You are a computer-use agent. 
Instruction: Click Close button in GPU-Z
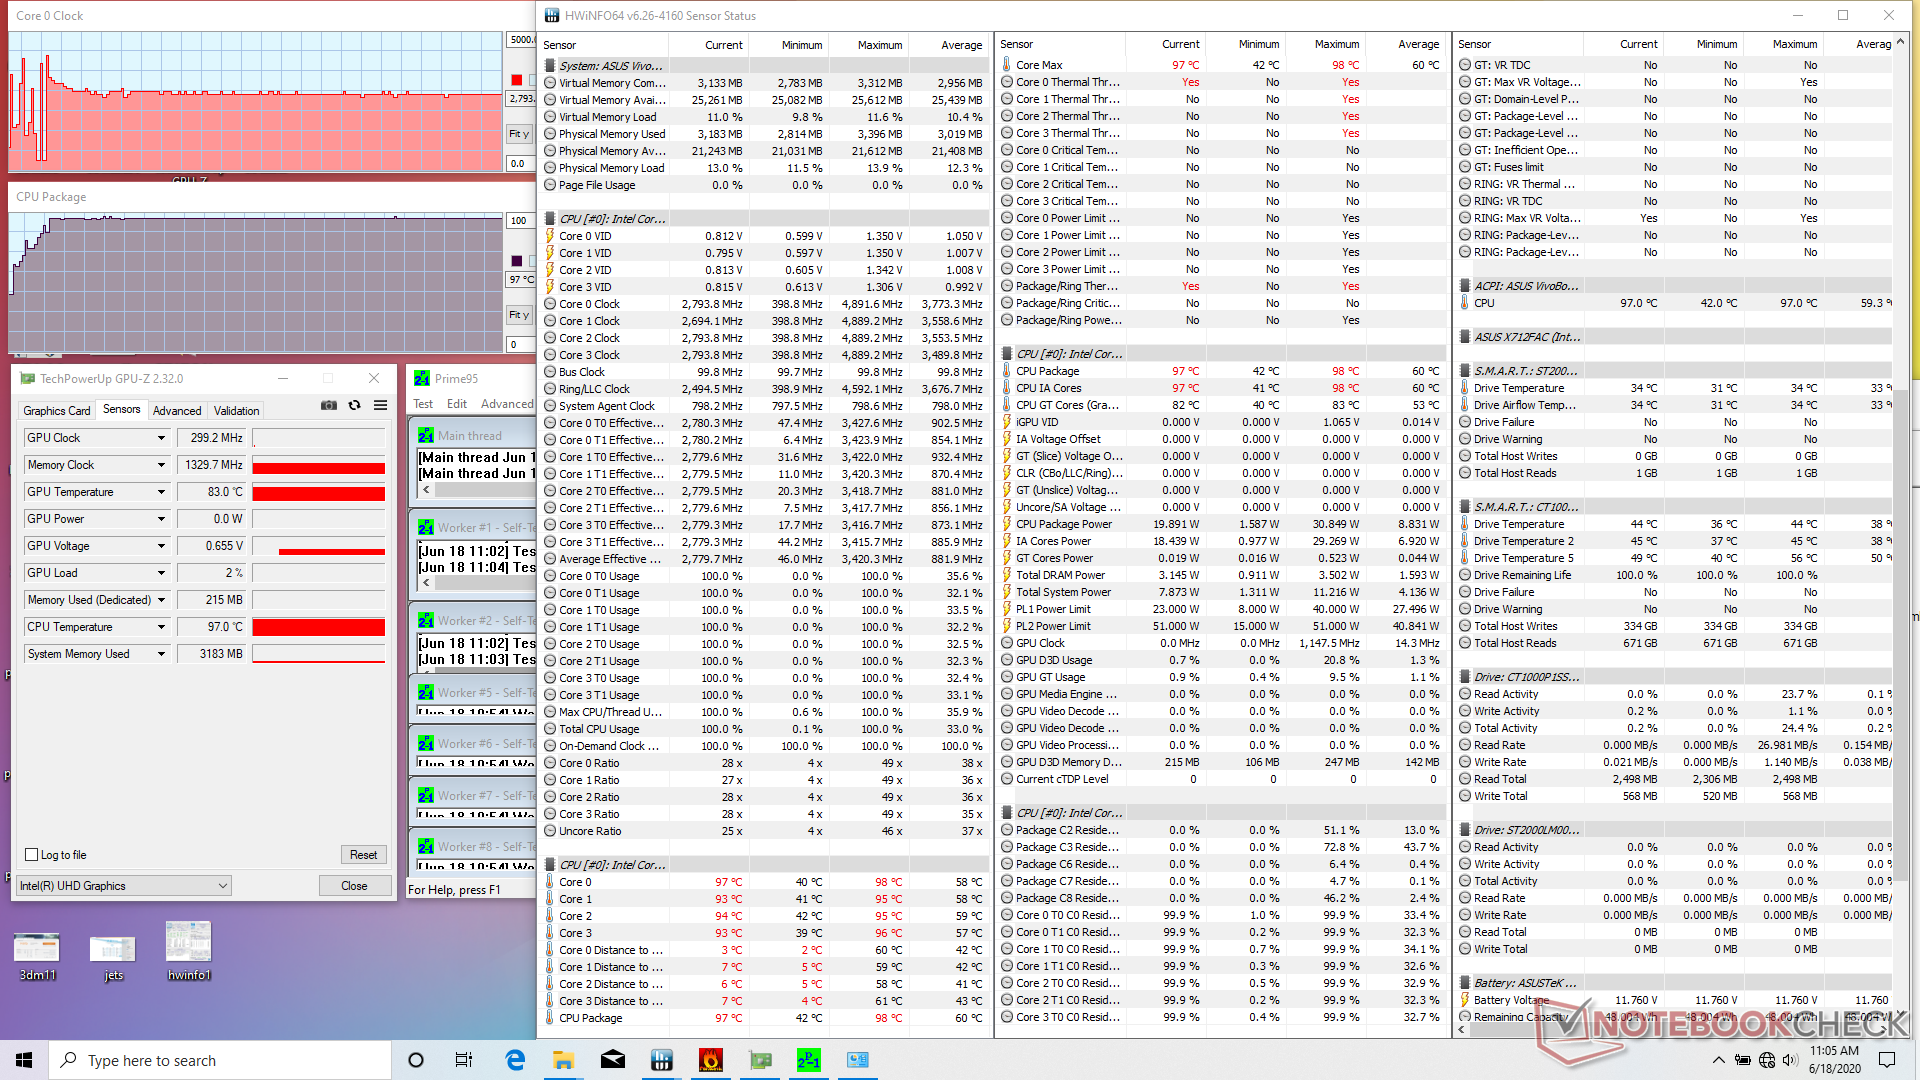[354, 886]
